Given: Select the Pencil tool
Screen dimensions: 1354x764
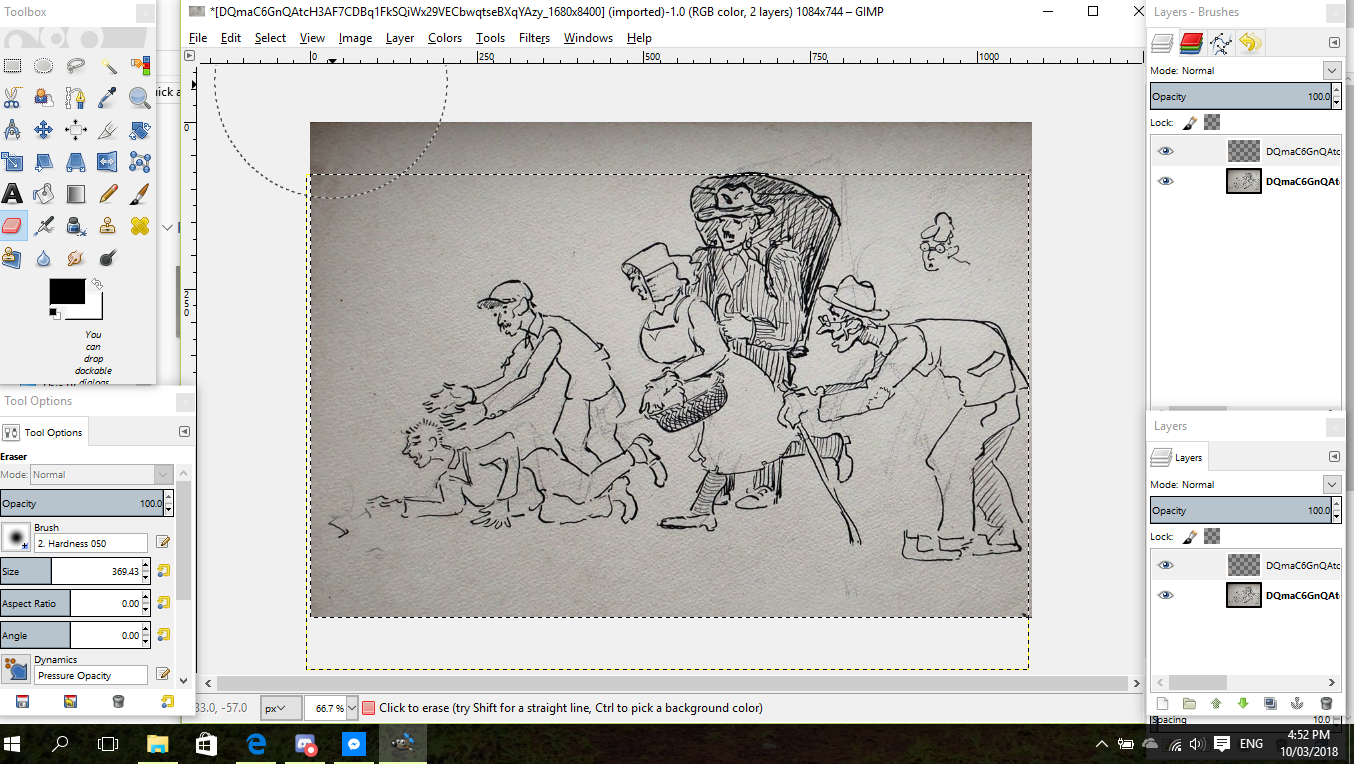Looking at the screenshot, I should click(x=108, y=194).
